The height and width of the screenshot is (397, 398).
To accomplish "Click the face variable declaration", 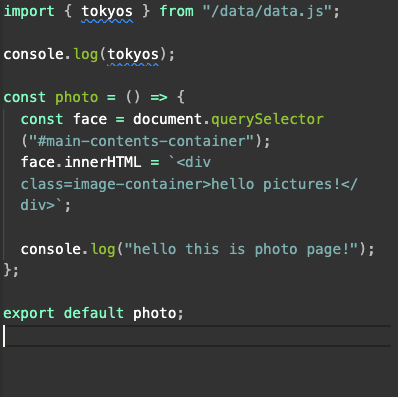I will tap(90, 119).
